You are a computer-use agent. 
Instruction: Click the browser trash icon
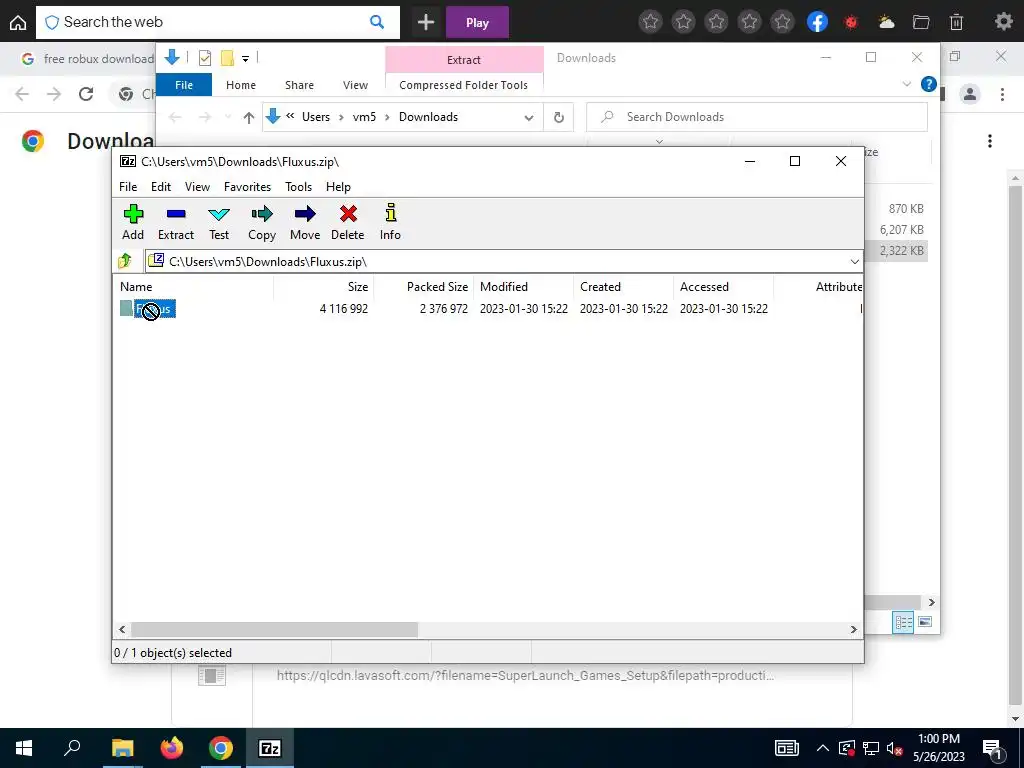(x=956, y=22)
